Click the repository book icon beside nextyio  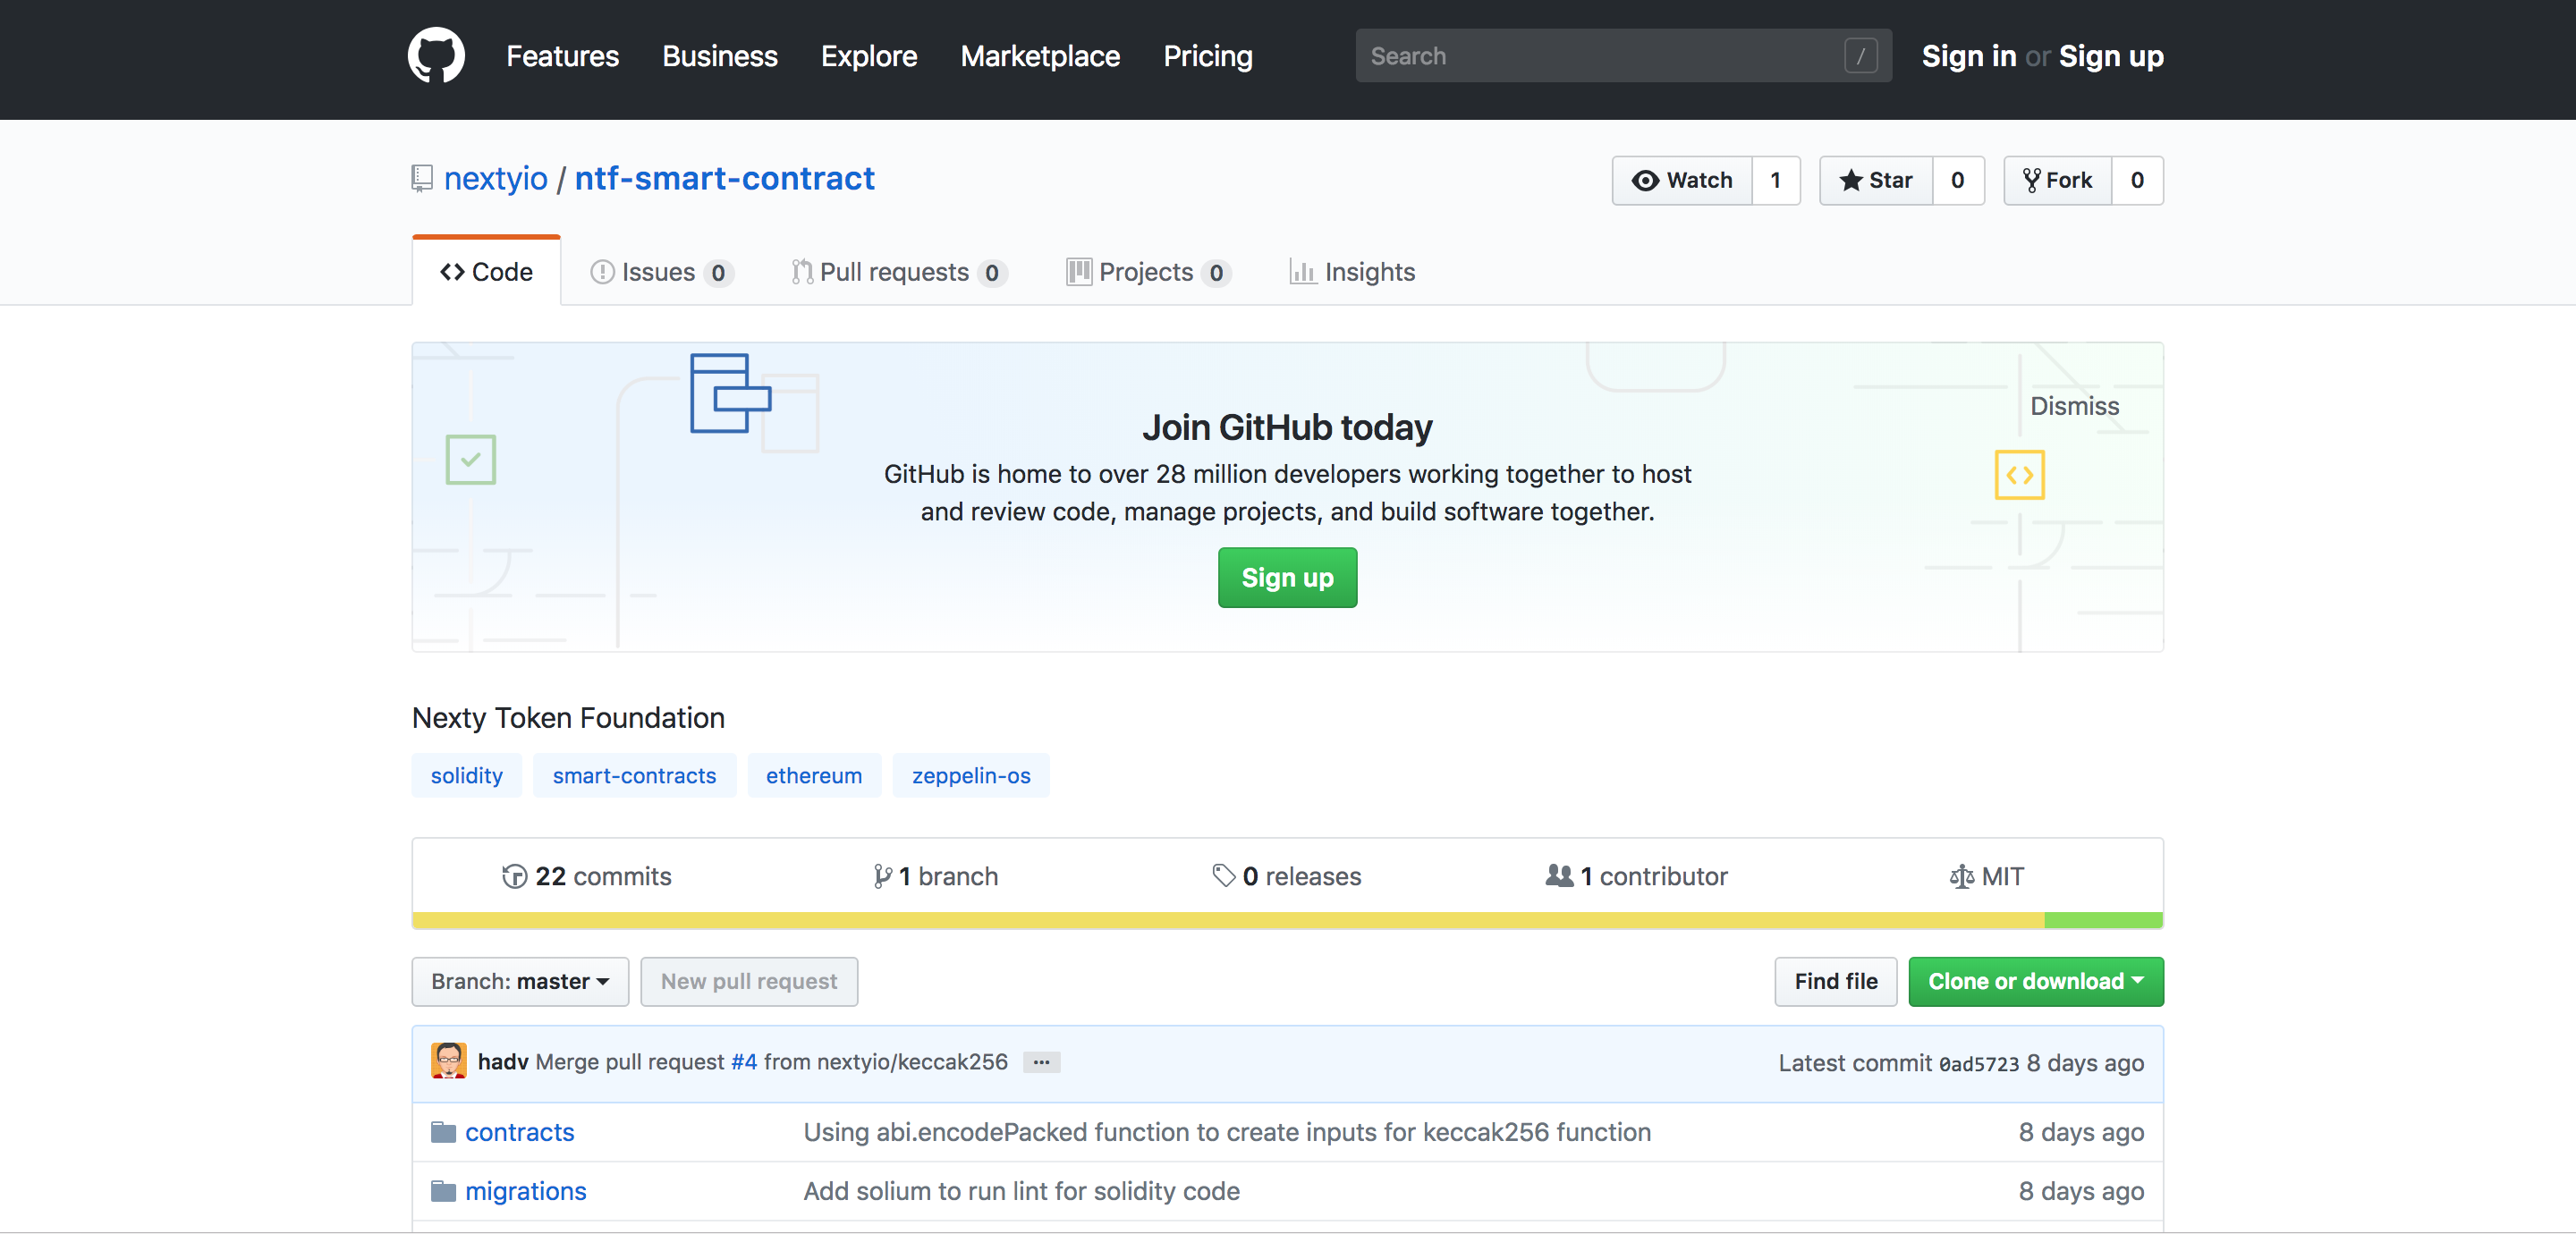pos(422,179)
